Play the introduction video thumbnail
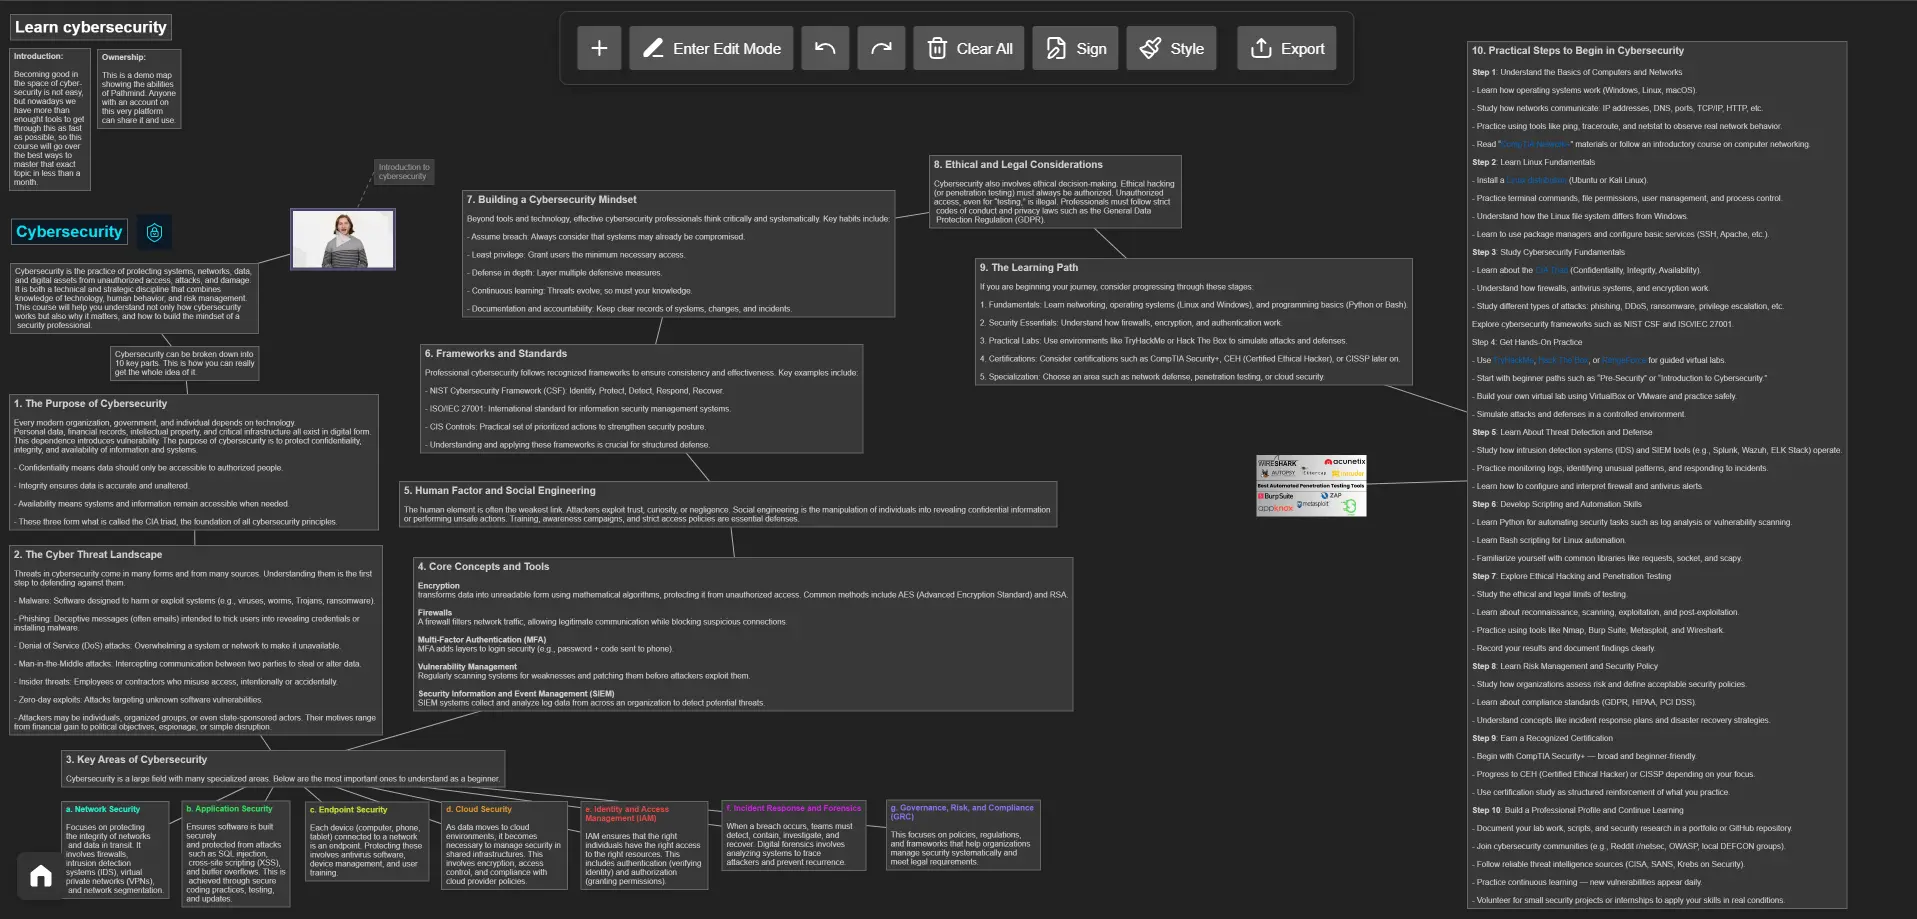The height and width of the screenshot is (919, 1917). [343, 239]
